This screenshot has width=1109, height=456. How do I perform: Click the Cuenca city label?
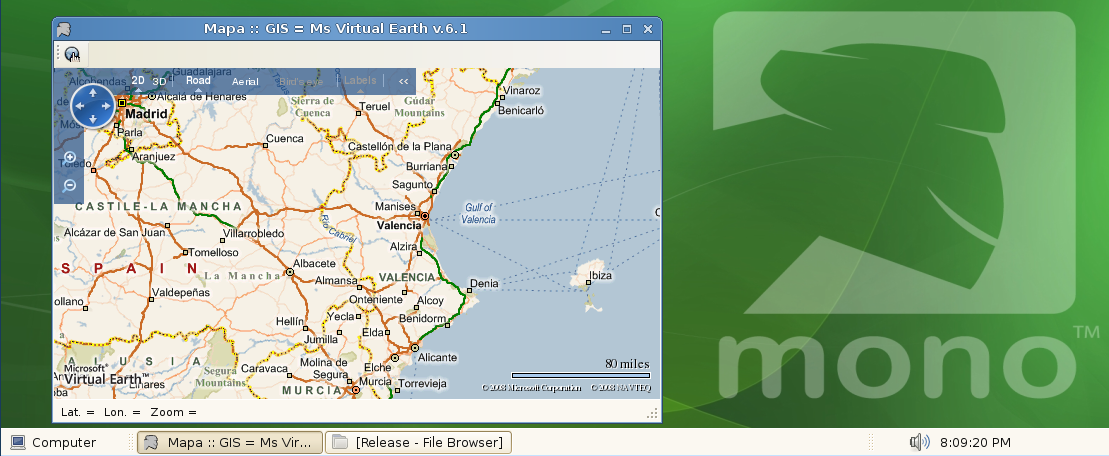(x=284, y=139)
